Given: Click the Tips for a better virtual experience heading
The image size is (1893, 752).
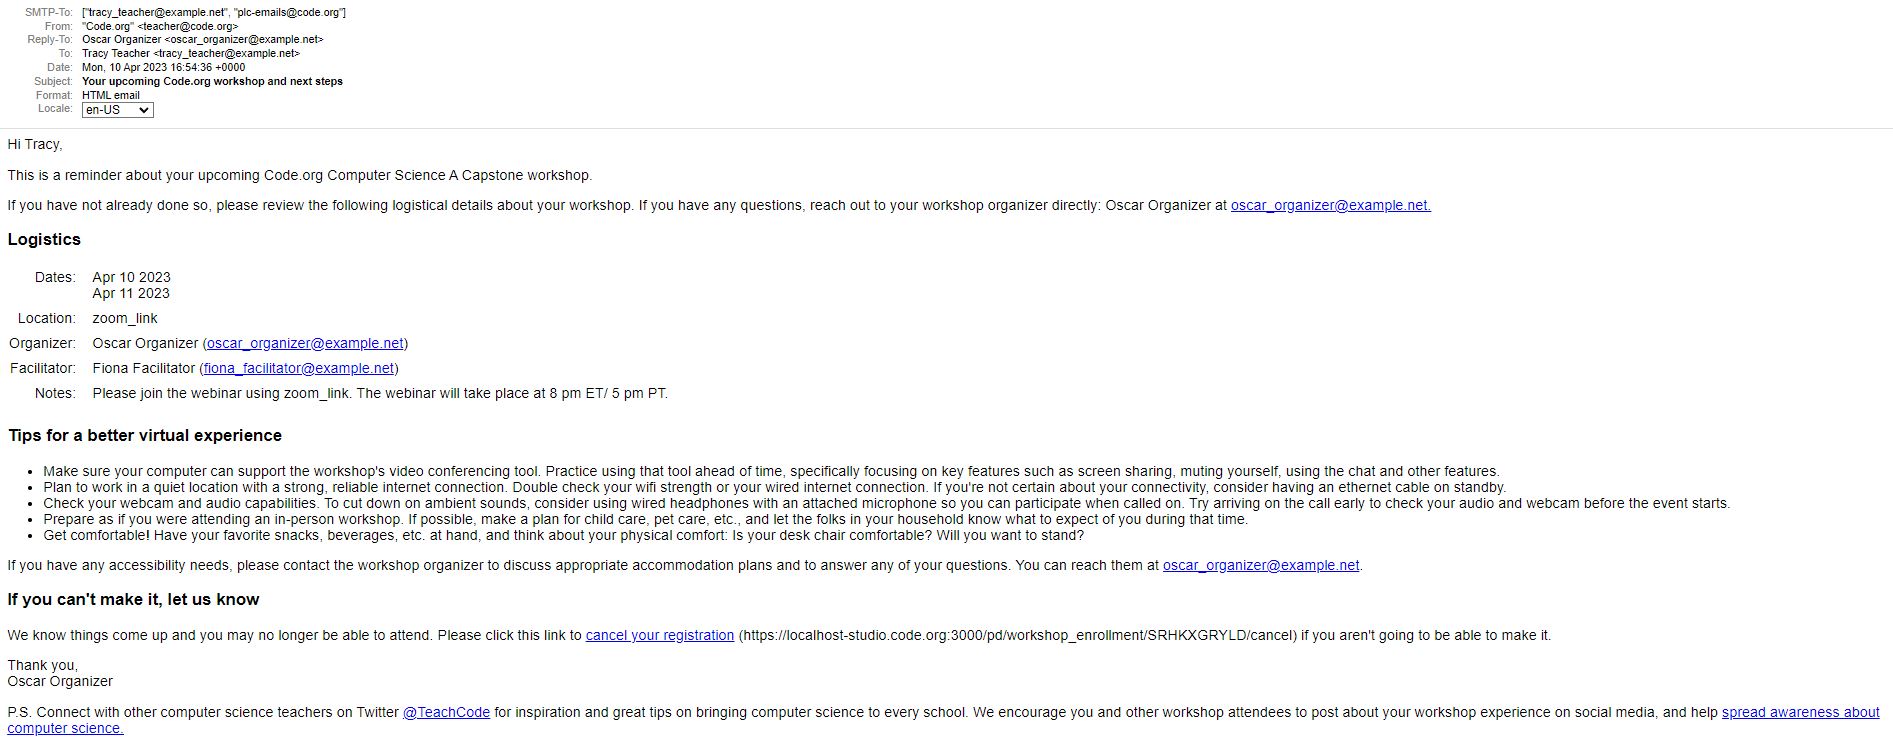Looking at the screenshot, I should [145, 435].
